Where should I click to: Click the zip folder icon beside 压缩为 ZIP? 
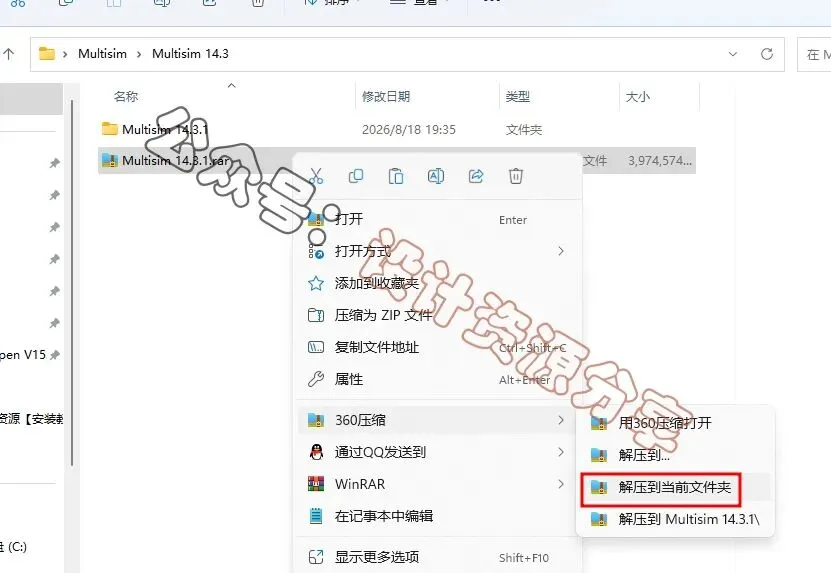pos(316,315)
